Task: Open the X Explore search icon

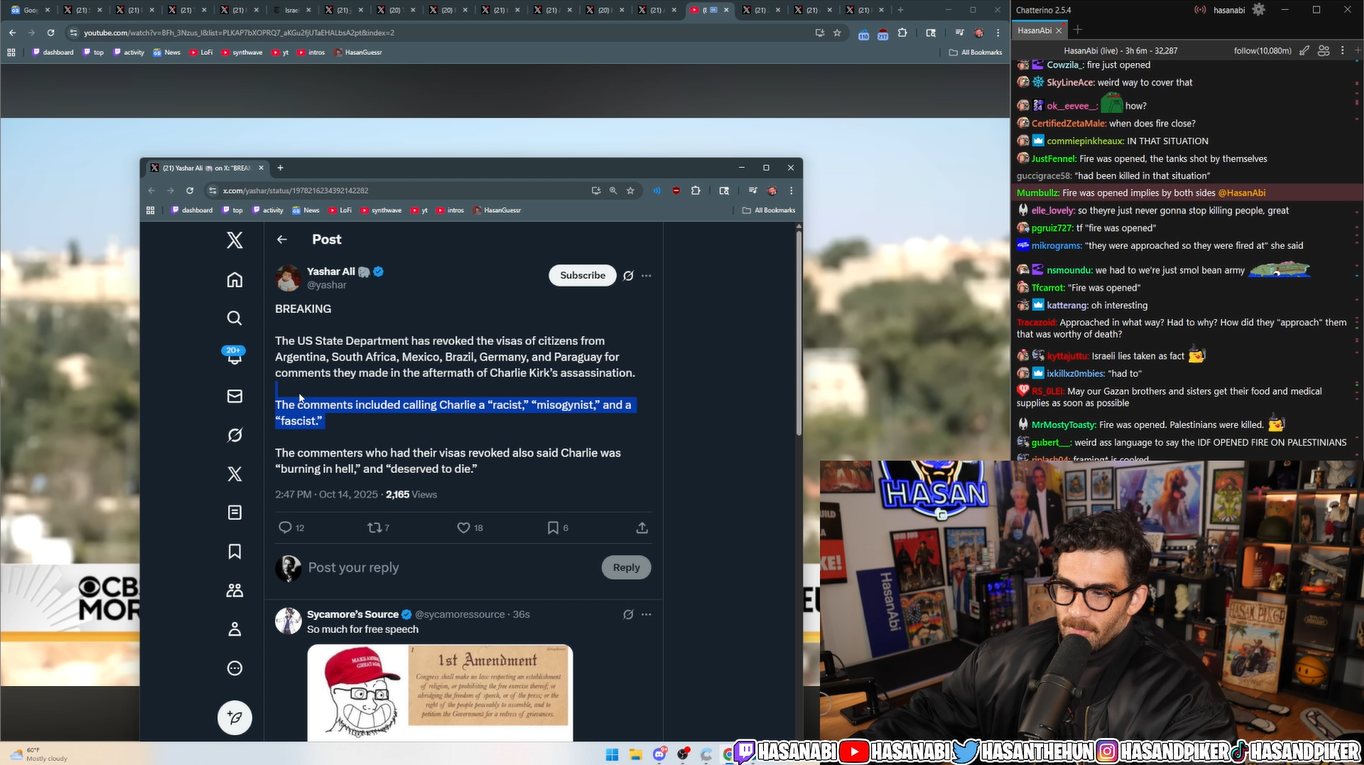Action: coord(235,318)
